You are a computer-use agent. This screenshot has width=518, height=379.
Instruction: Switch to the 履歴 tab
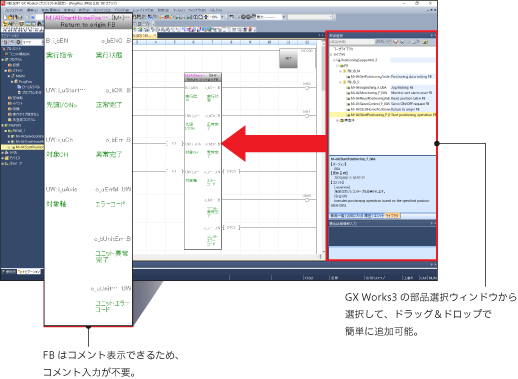click(x=368, y=216)
